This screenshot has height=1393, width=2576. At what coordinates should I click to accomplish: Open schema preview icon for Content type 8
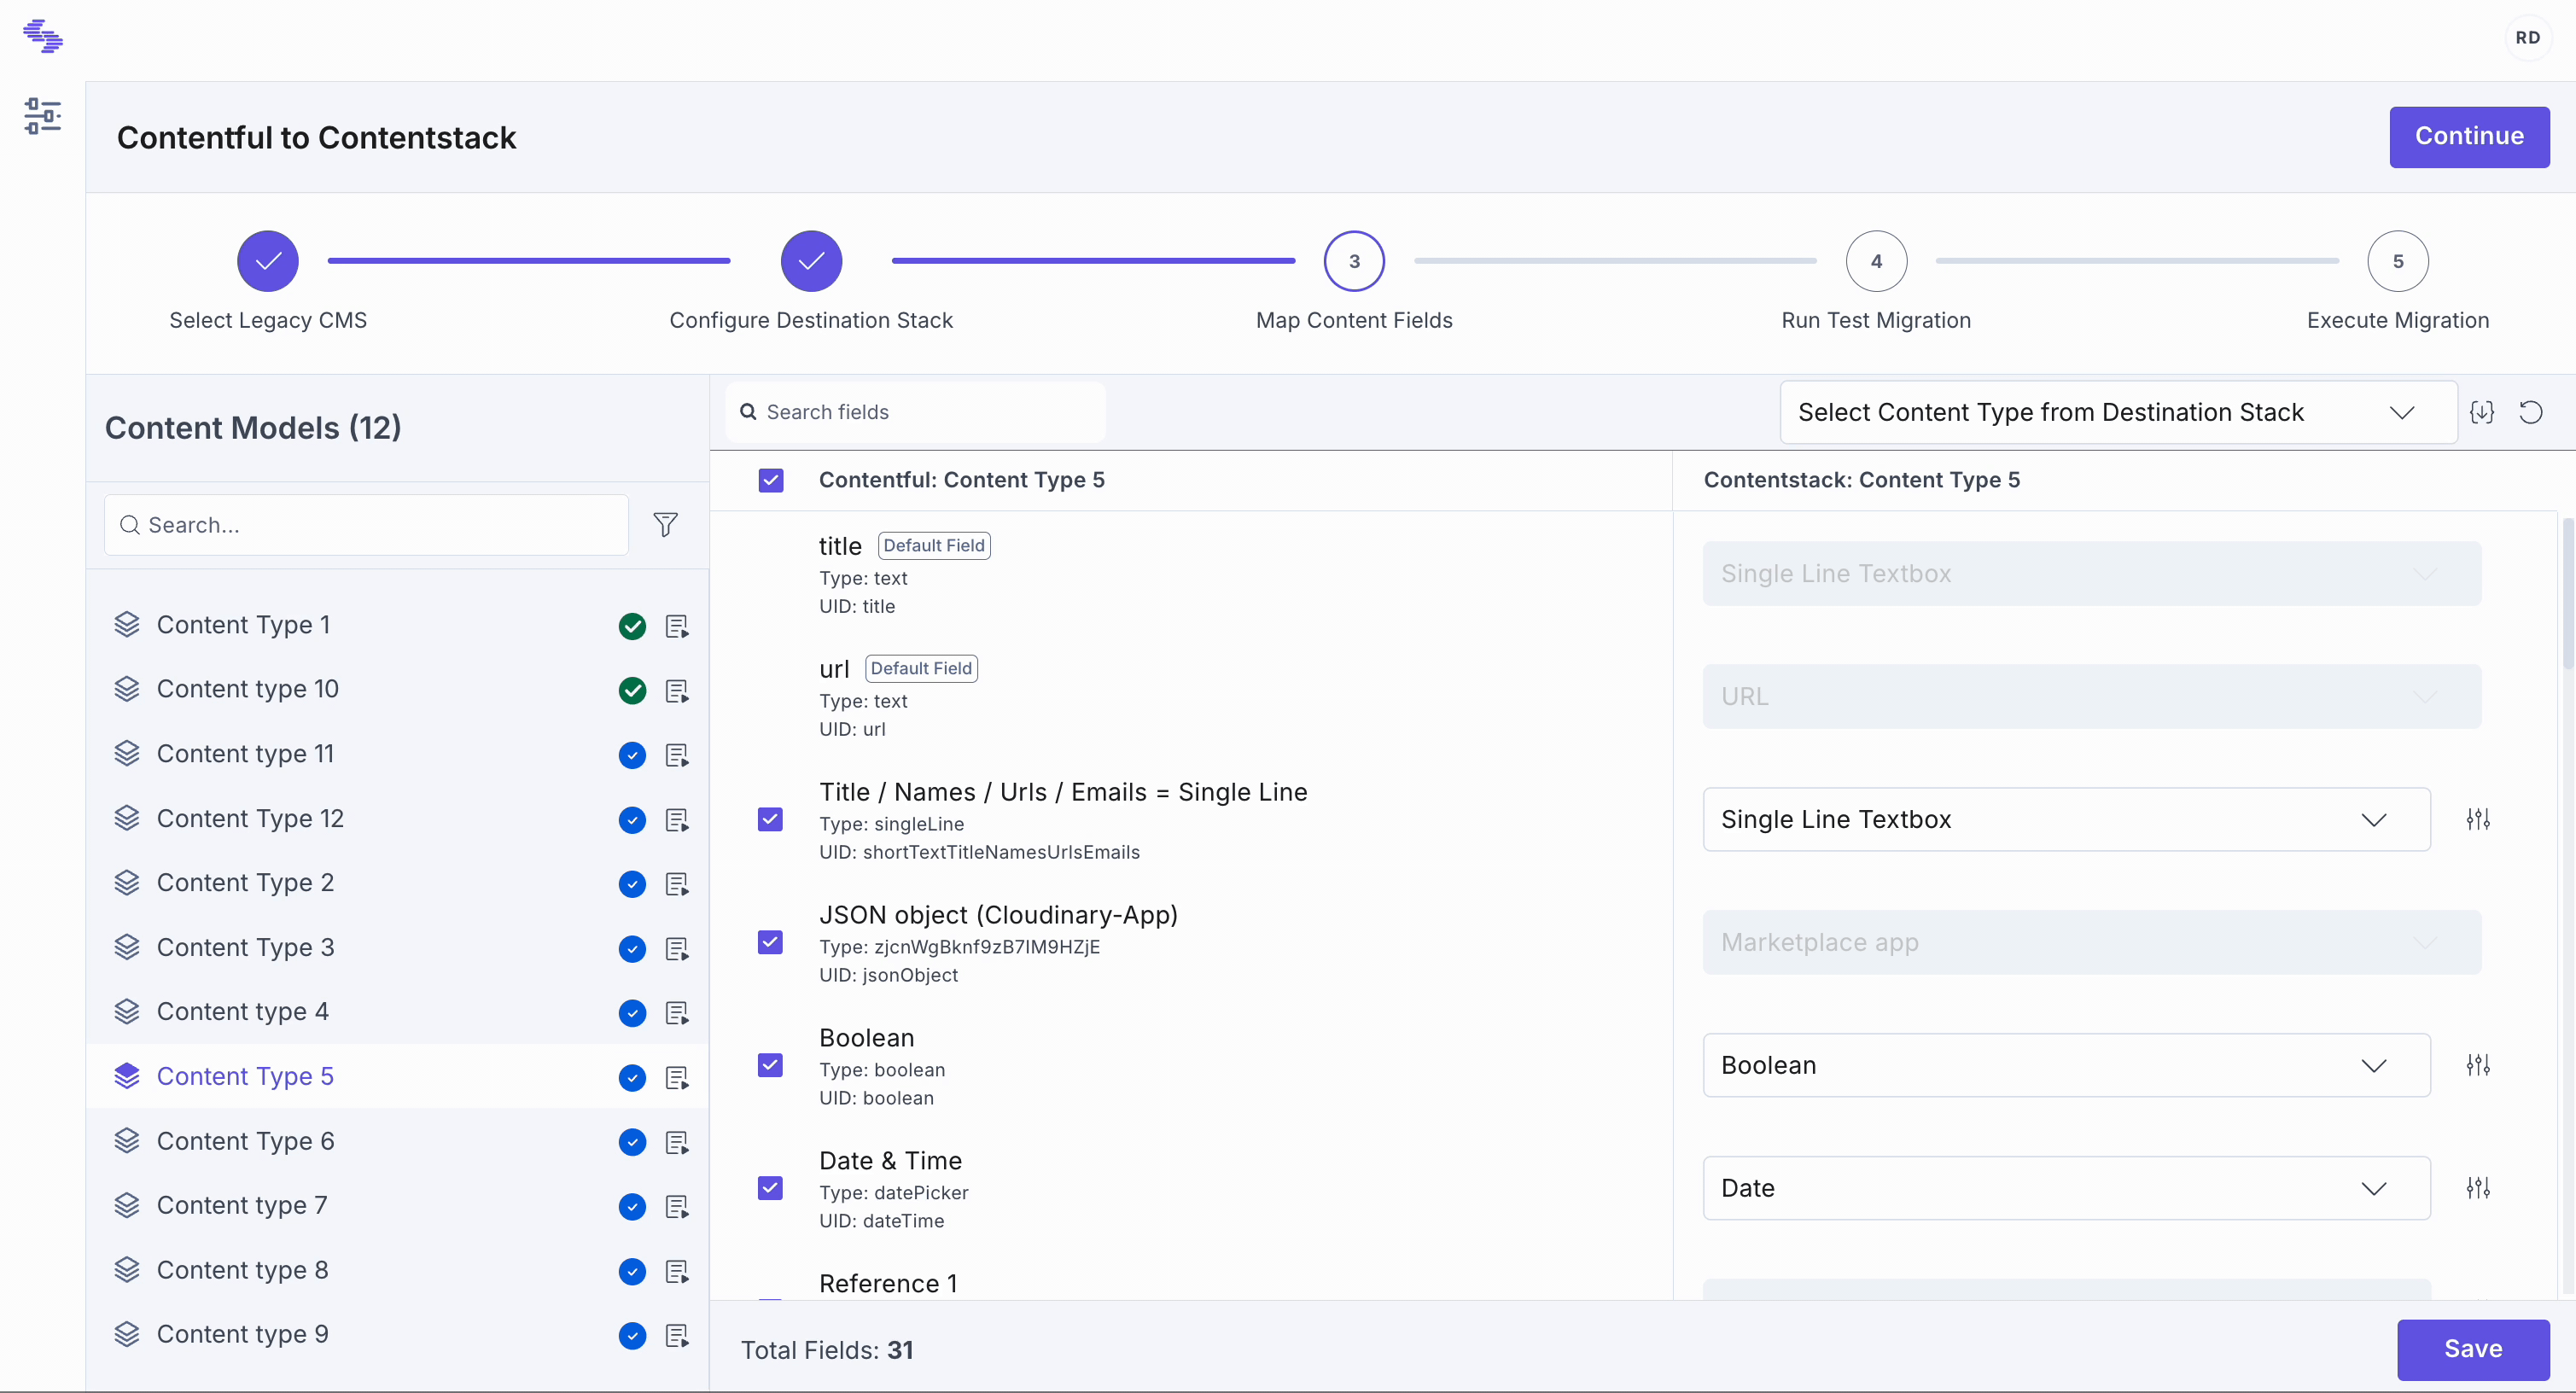[x=677, y=1271]
